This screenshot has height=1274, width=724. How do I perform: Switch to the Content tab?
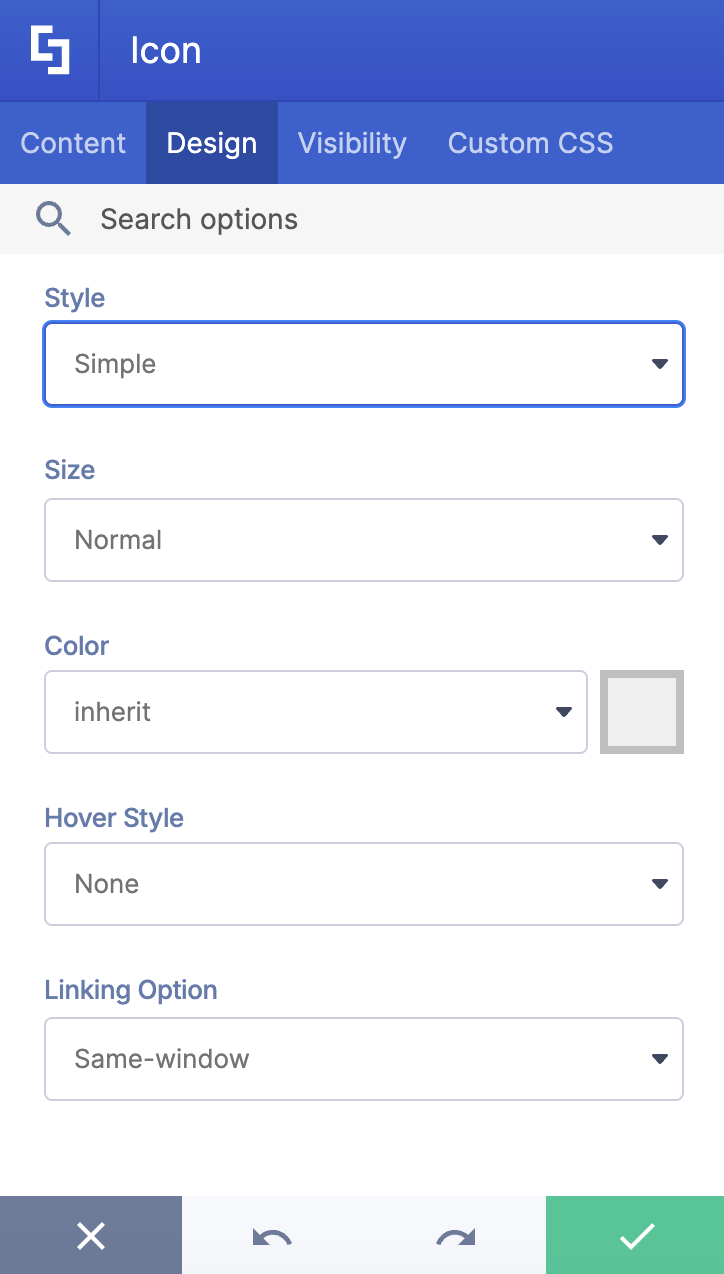tap(73, 142)
